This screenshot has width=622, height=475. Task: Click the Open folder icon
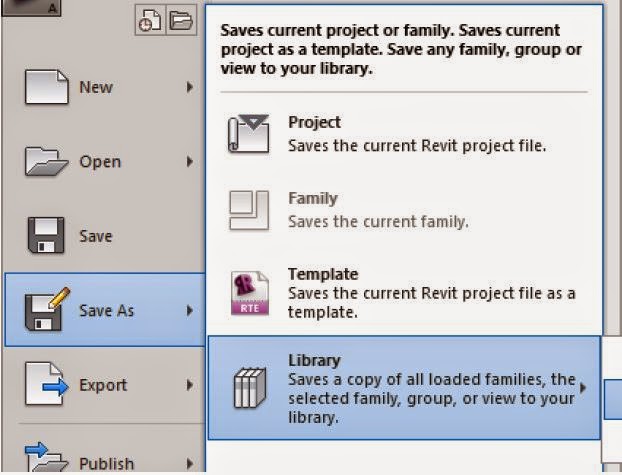click(46, 161)
